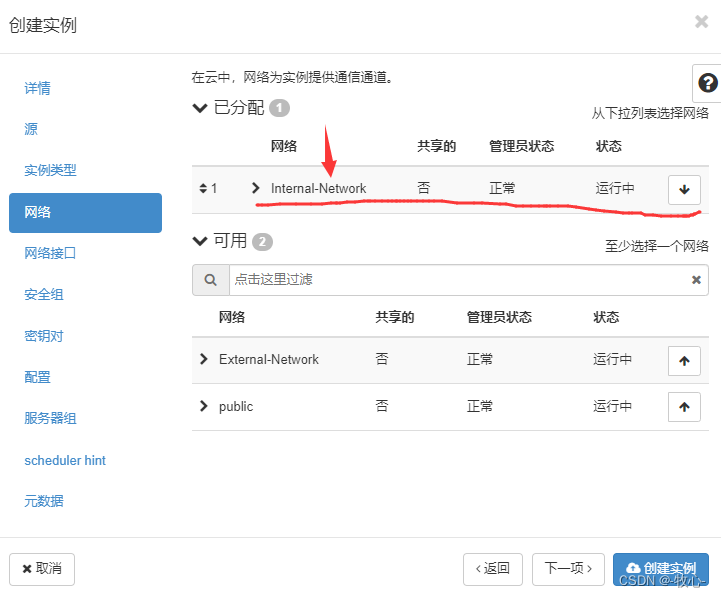Click the 可用 count badge 2
The height and width of the screenshot is (597, 721).
[x=263, y=241]
